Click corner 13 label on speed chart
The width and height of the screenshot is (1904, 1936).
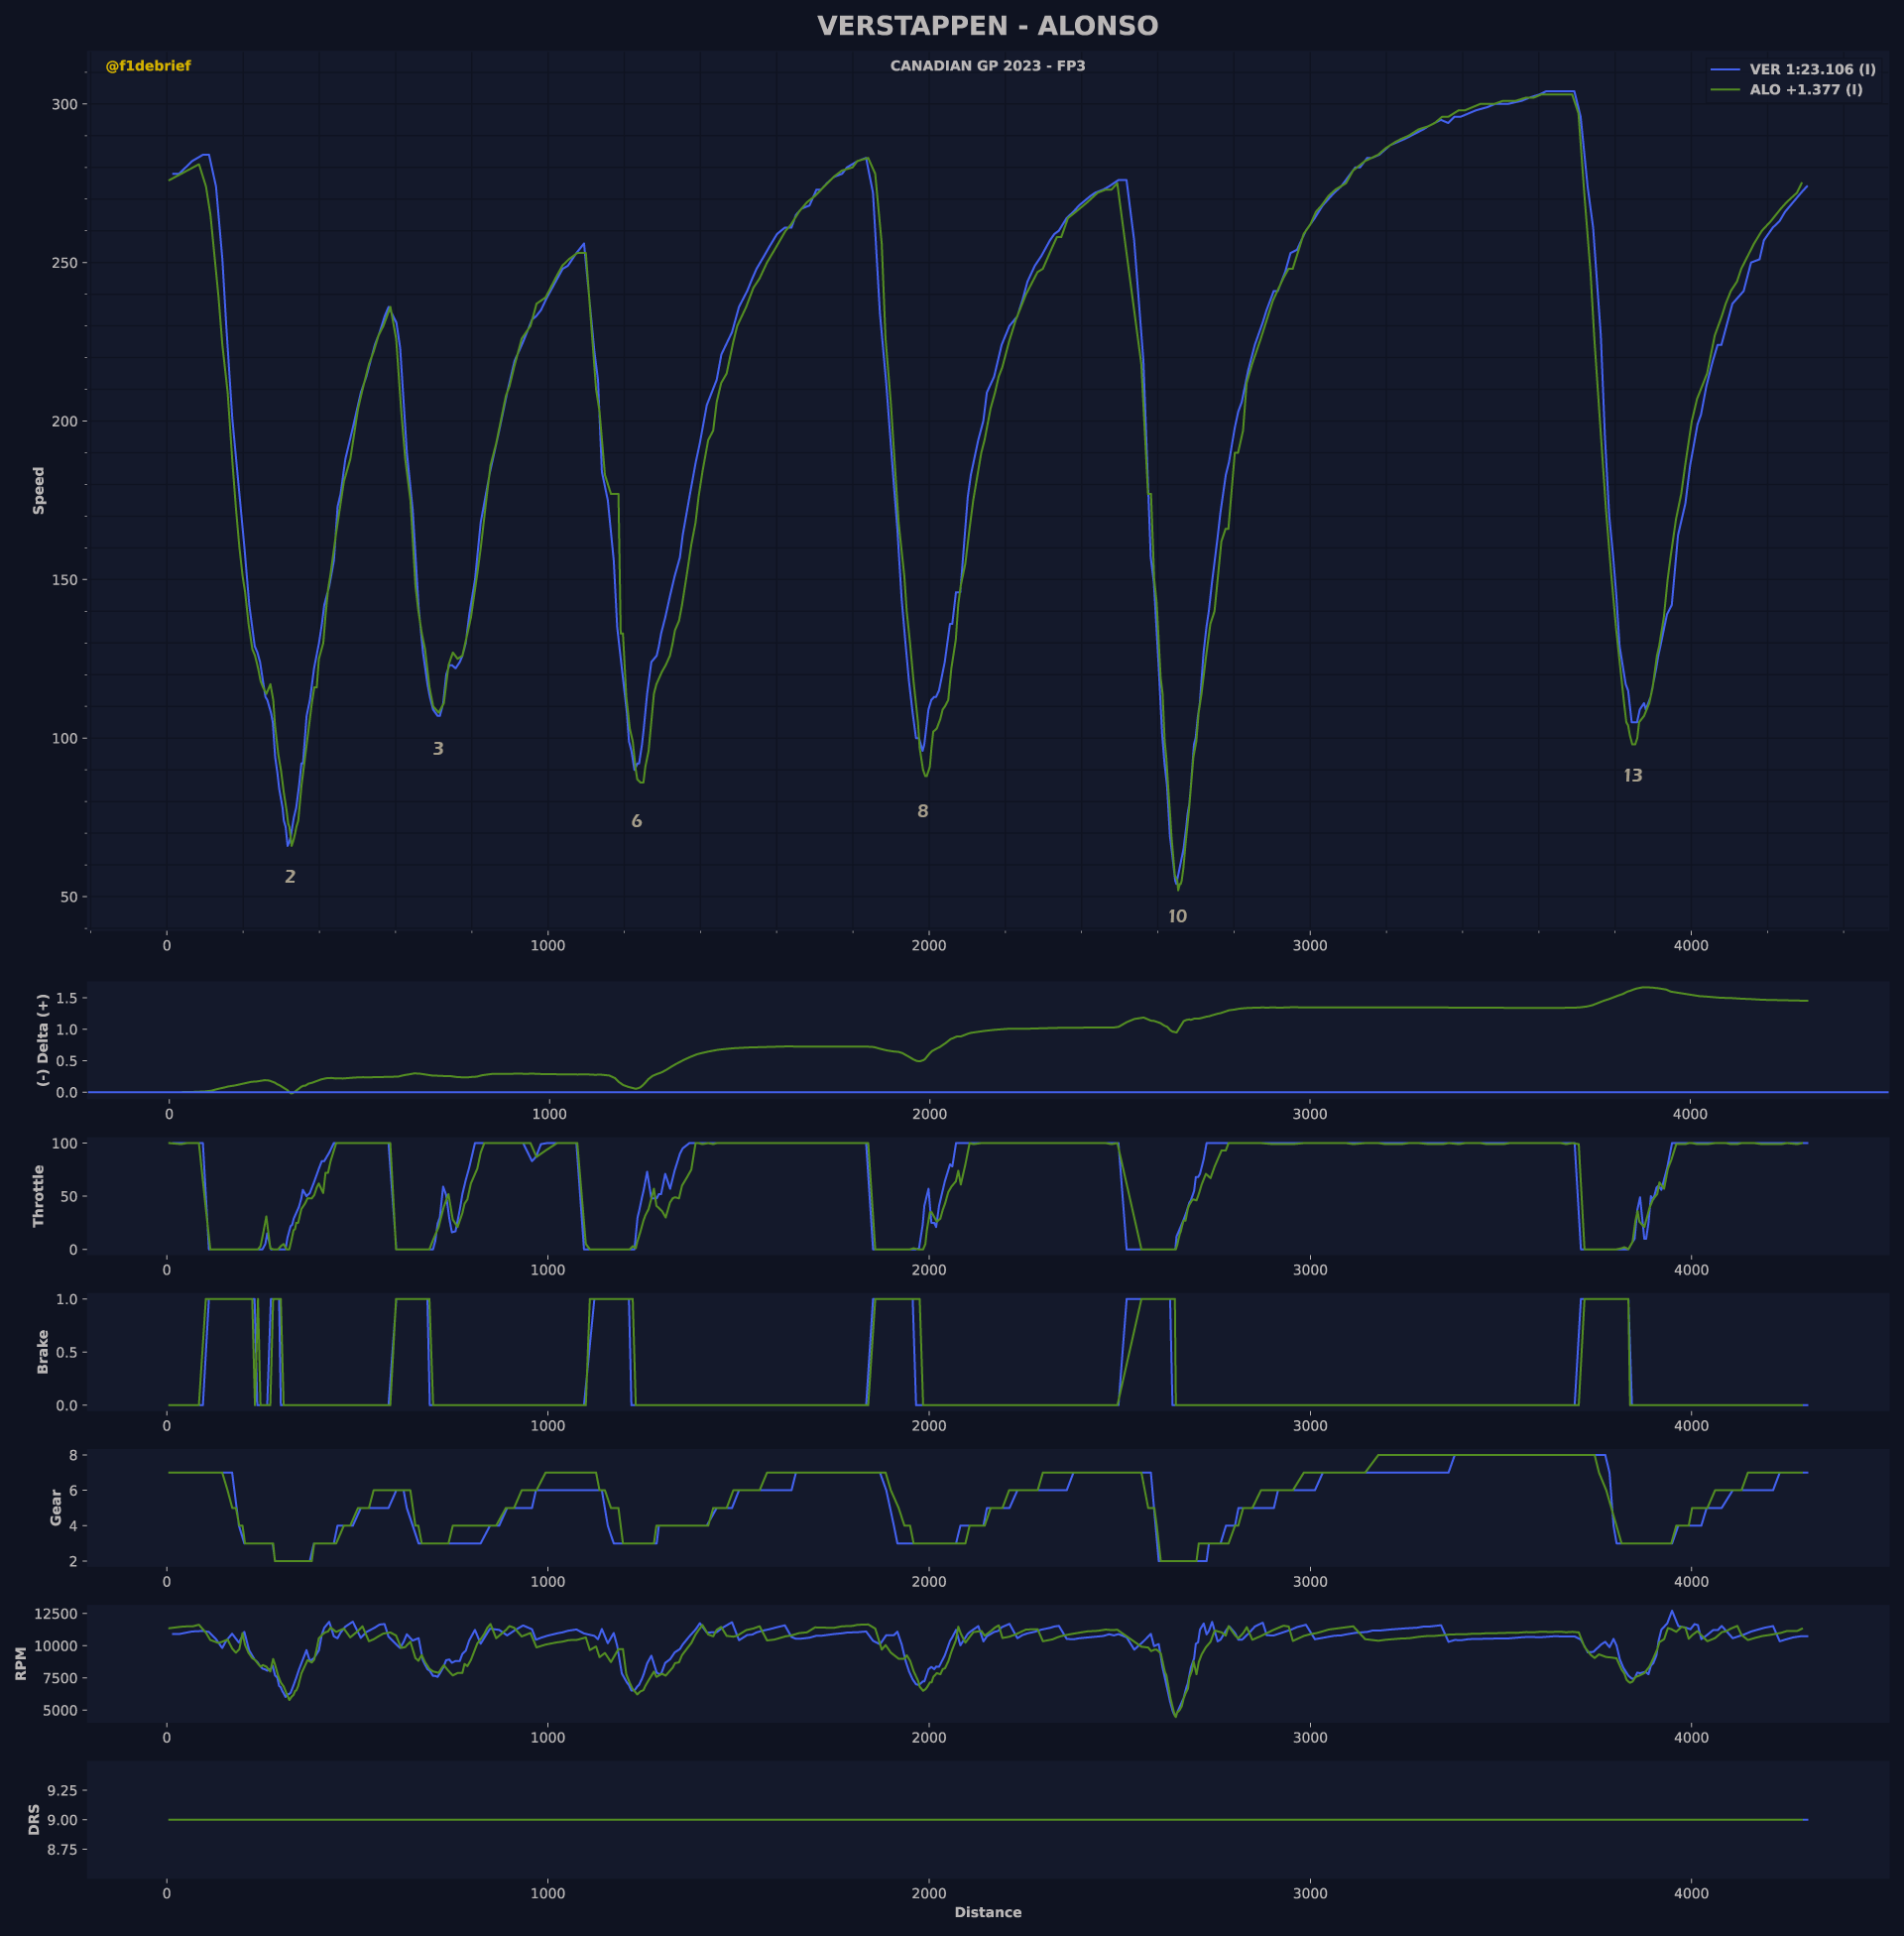click(x=1632, y=776)
